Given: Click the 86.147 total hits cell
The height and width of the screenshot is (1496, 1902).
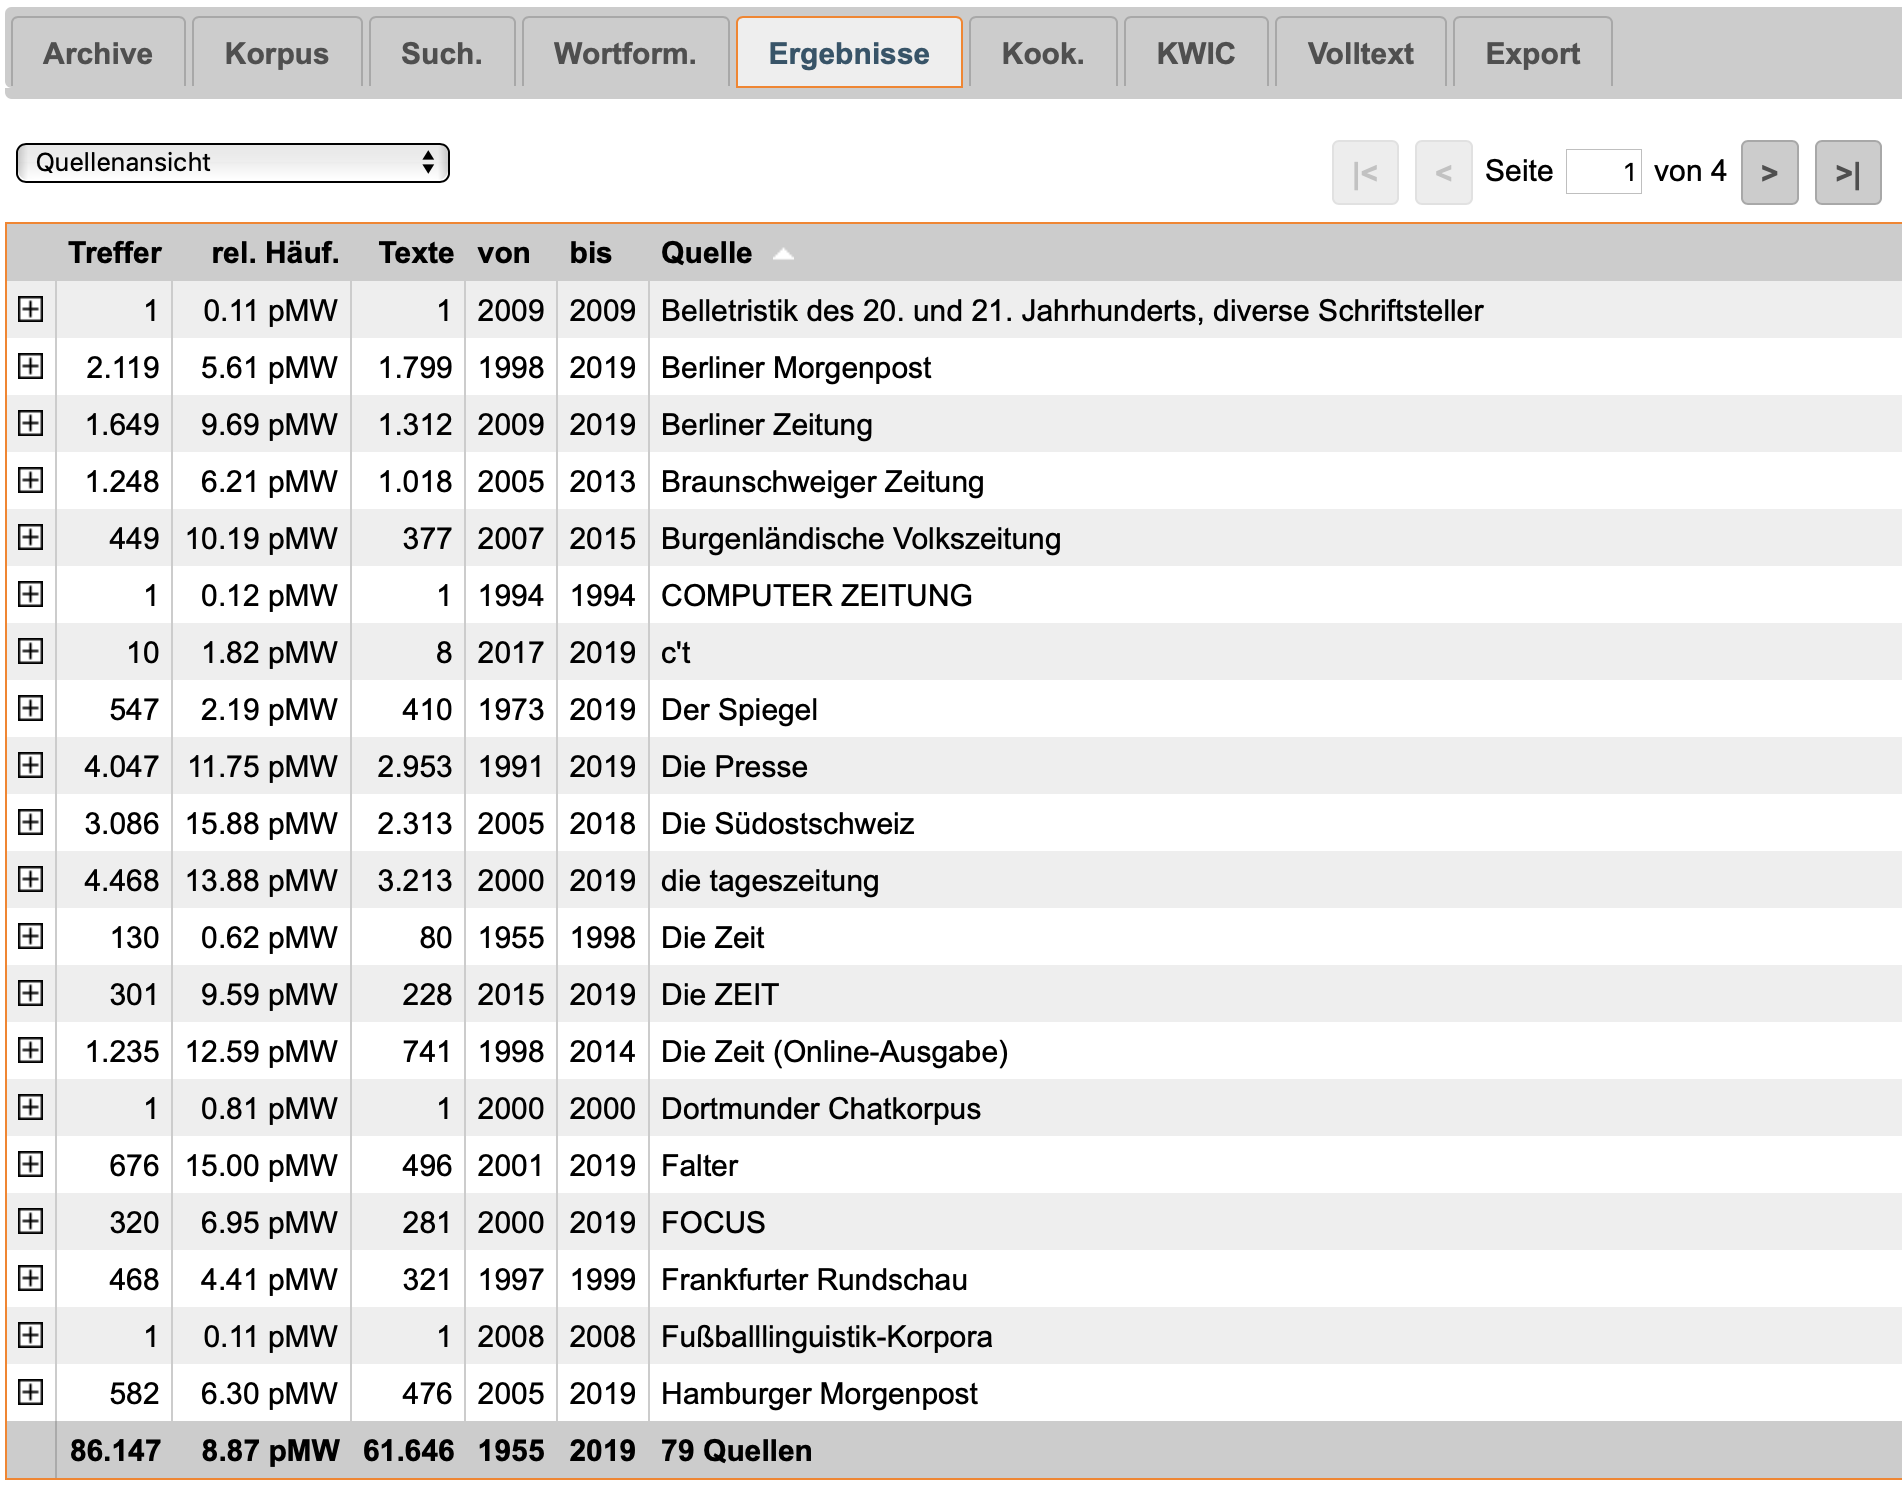Looking at the screenshot, I should (x=115, y=1451).
